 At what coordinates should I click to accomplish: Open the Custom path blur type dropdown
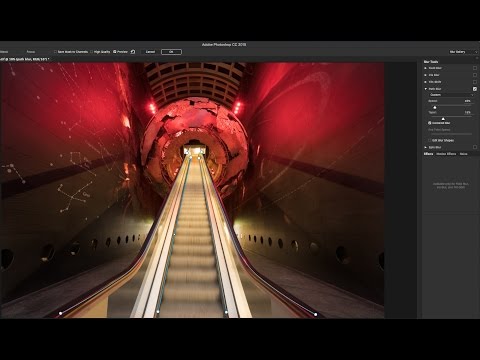(451, 95)
